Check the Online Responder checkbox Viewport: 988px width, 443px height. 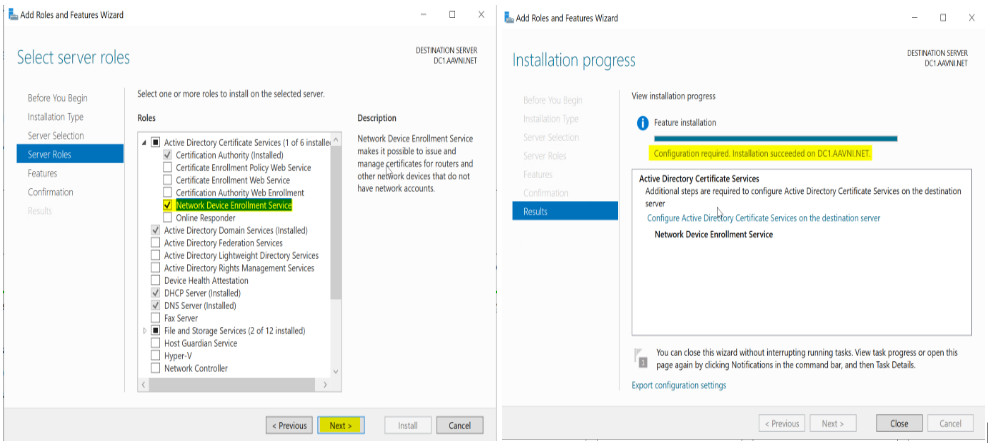click(168, 217)
